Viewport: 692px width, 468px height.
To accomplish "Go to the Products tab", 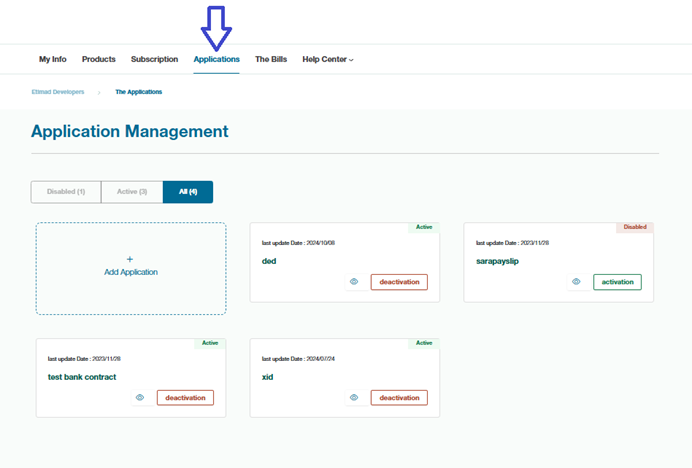I will [99, 60].
